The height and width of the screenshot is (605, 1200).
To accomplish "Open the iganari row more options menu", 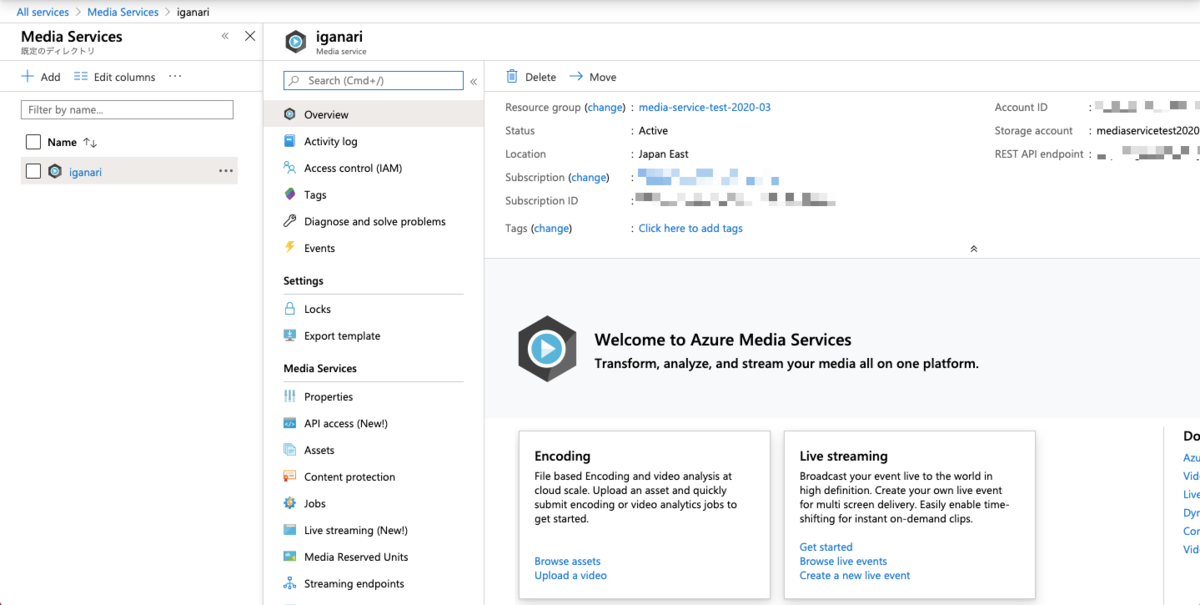I will pyautogui.click(x=226, y=172).
